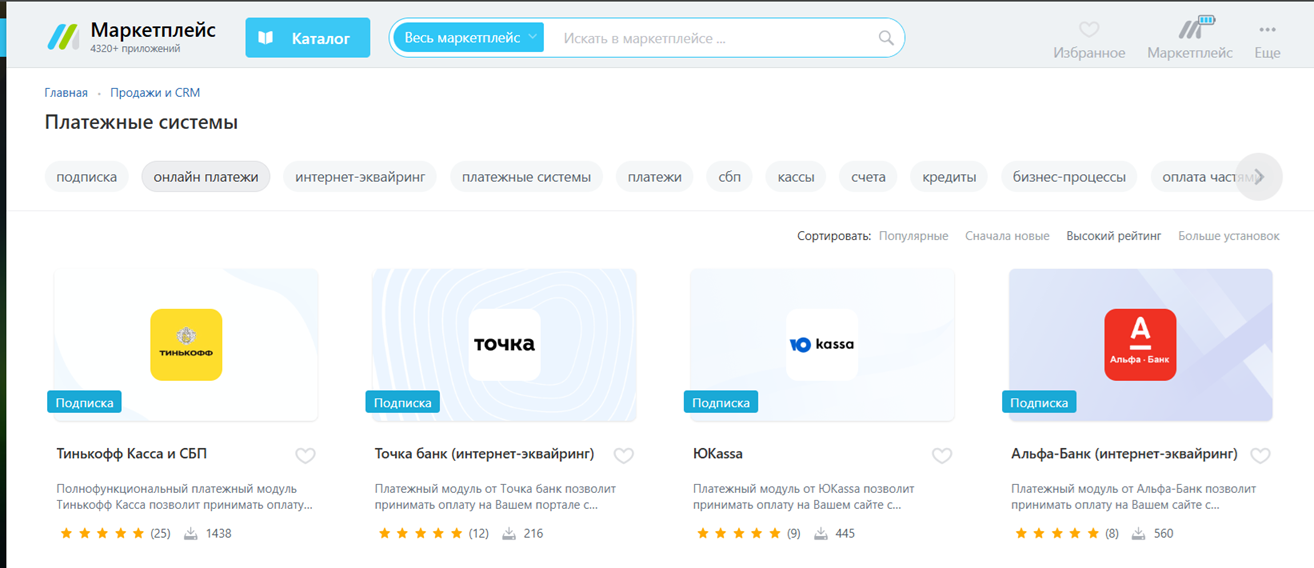The height and width of the screenshot is (568, 1314).
Task: Click the Альфа-Банк red logo icon
Action: (1140, 344)
